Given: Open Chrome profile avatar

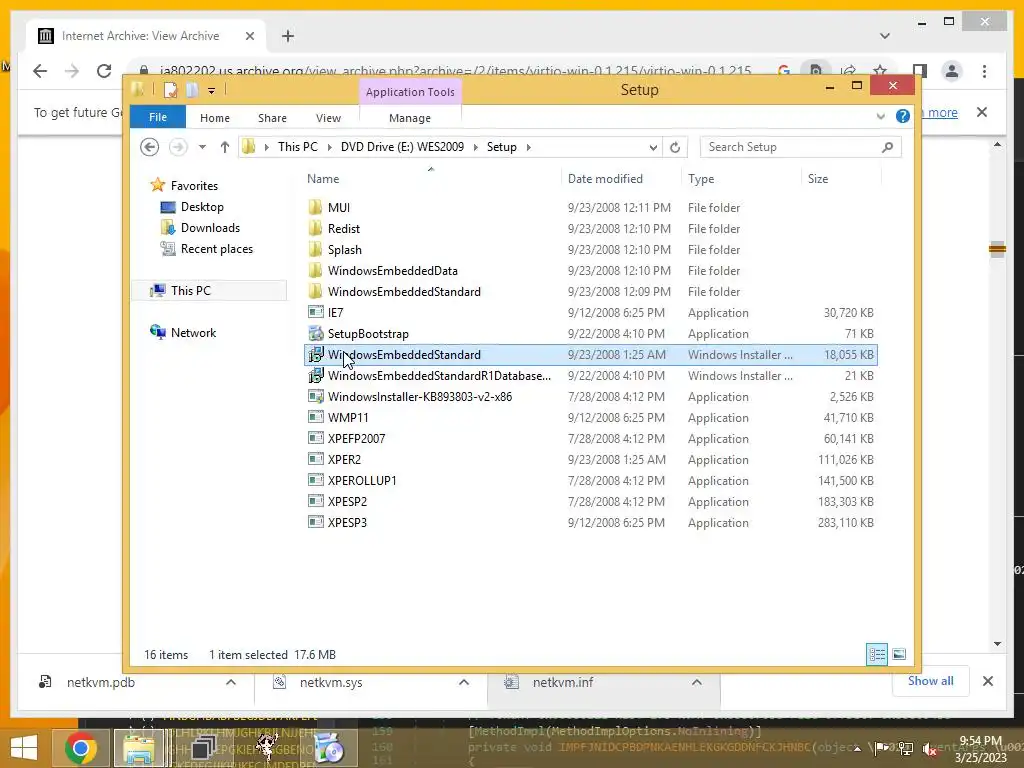Looking at the screenshot, I should click(952, 71).
